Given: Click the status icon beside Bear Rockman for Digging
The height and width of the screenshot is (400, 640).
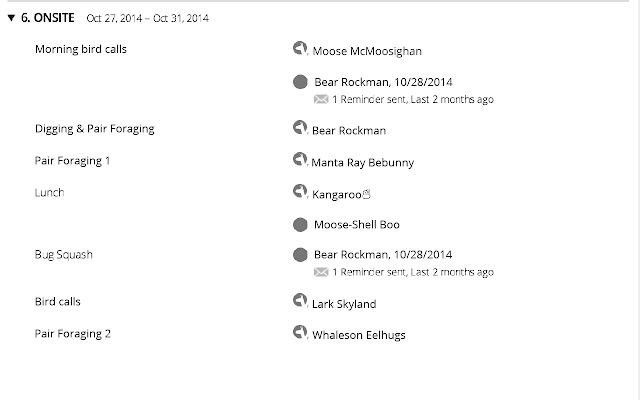Looking at the screenshot, I should pos(300,127).
